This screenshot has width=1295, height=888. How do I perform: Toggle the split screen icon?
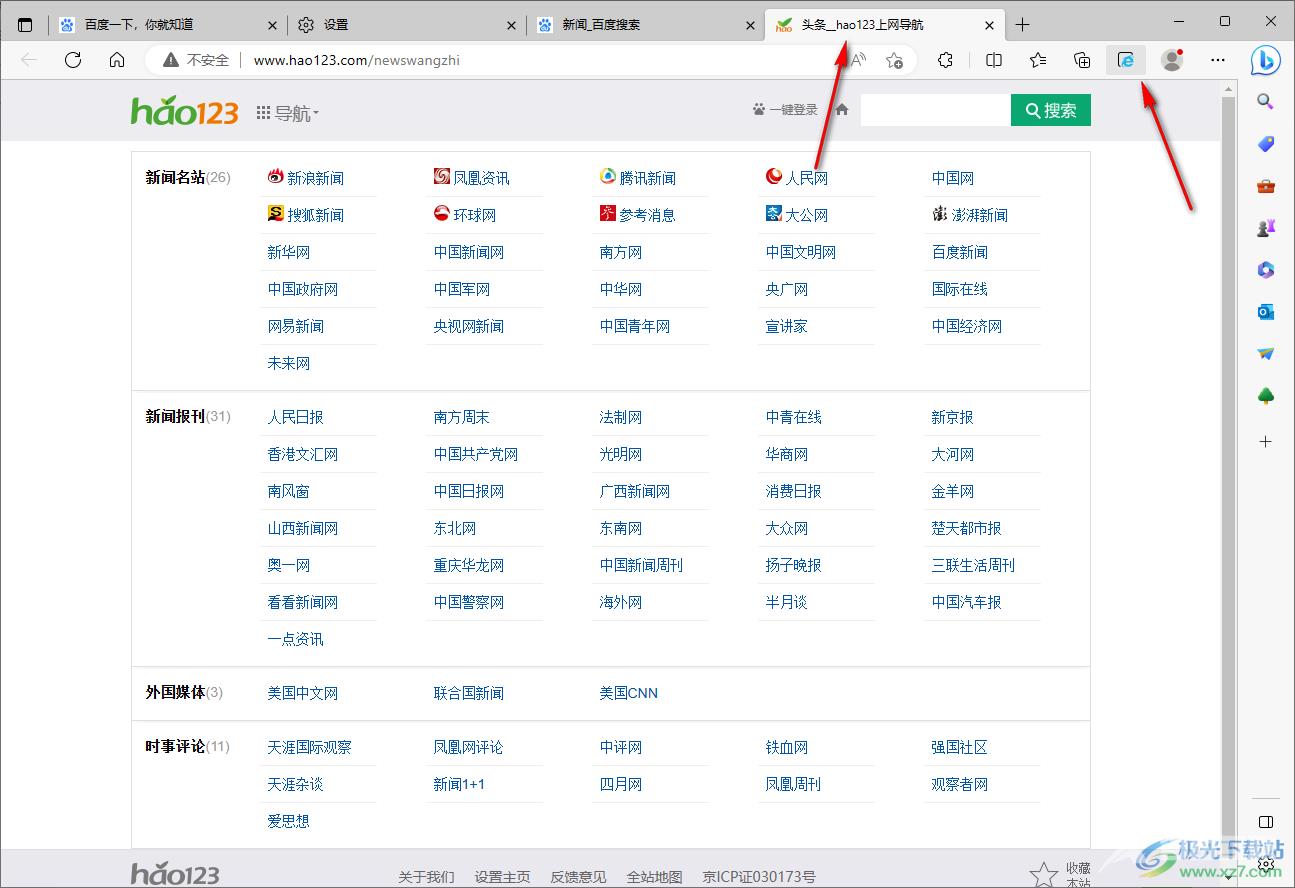(994, 60)
